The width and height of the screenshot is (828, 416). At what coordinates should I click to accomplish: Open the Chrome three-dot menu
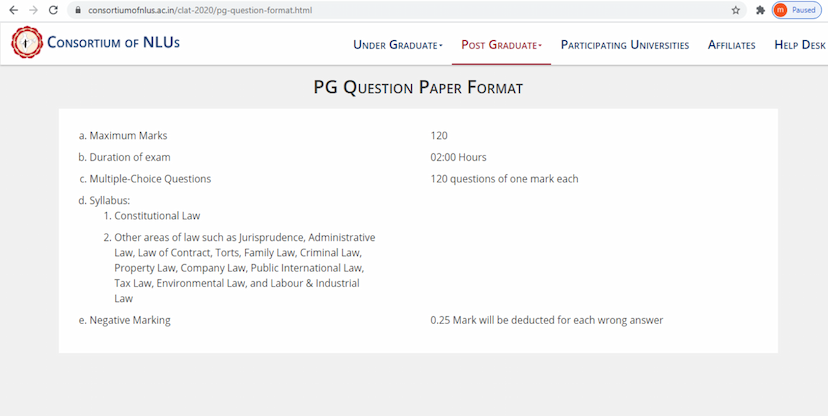pyautogui.click(x=822, y=10)
